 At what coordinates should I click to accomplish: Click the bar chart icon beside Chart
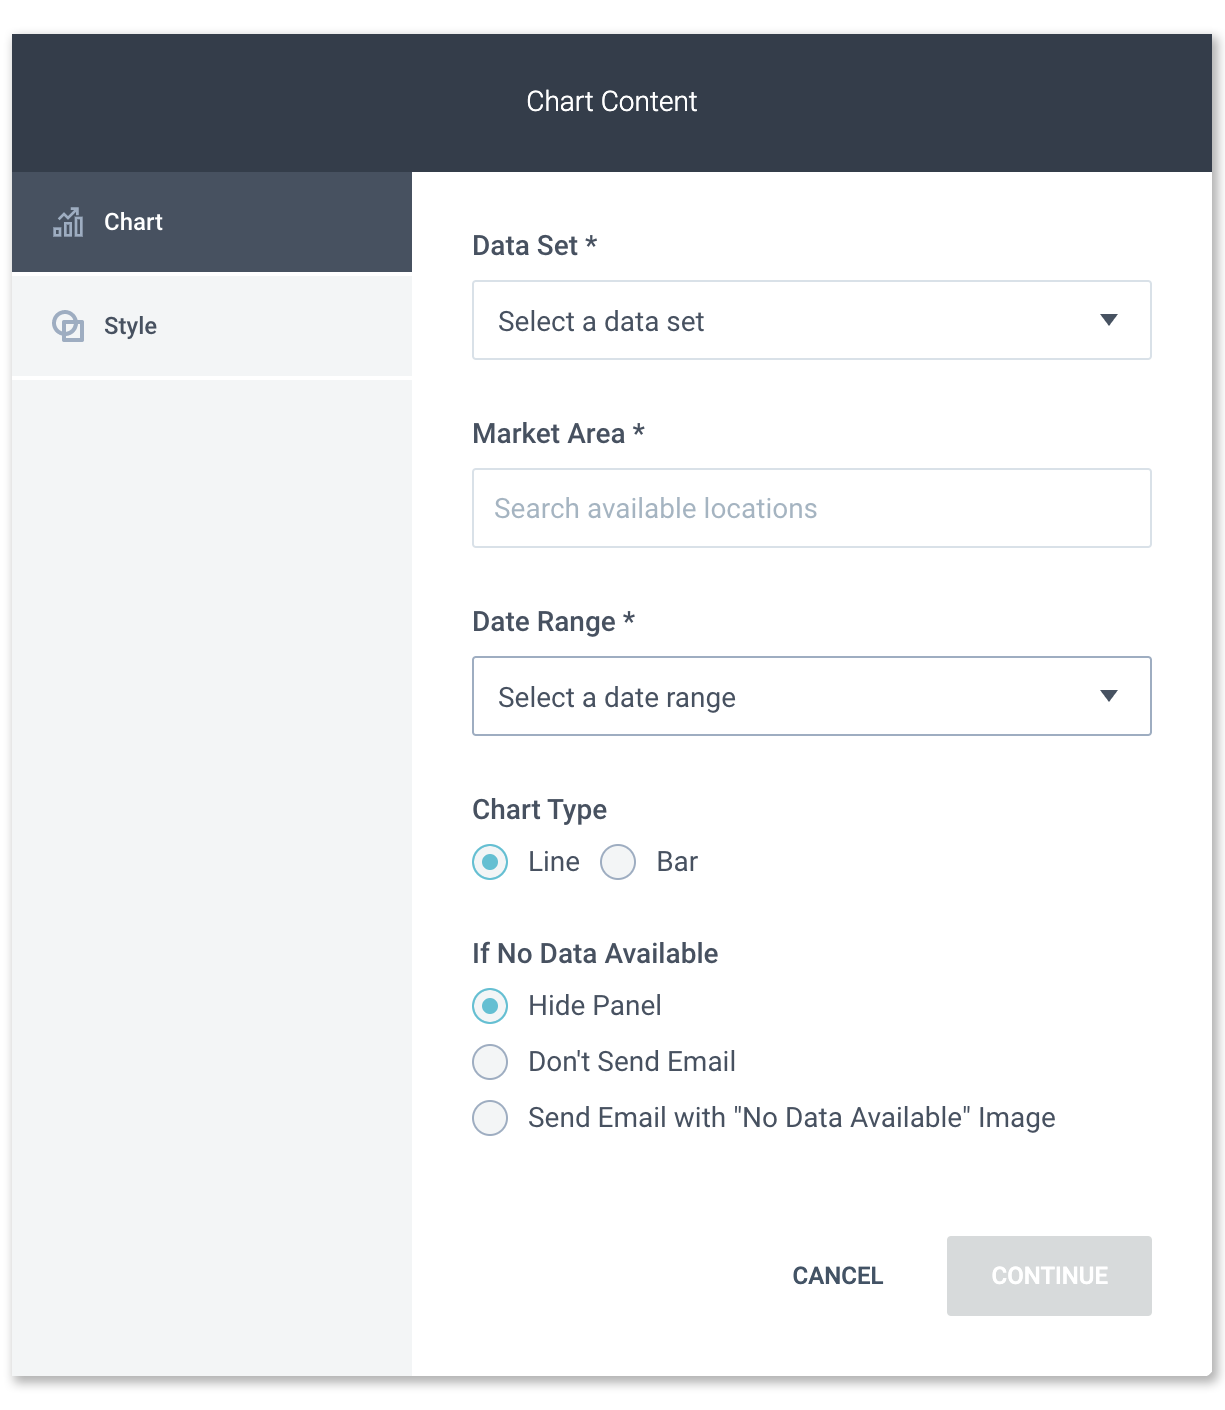[x=68, y=222]
